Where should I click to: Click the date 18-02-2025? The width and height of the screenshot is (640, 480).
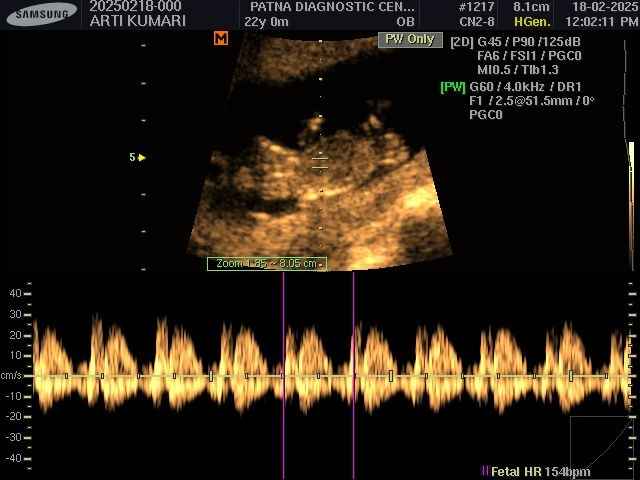pyautogui.click(x=605, y=7)
